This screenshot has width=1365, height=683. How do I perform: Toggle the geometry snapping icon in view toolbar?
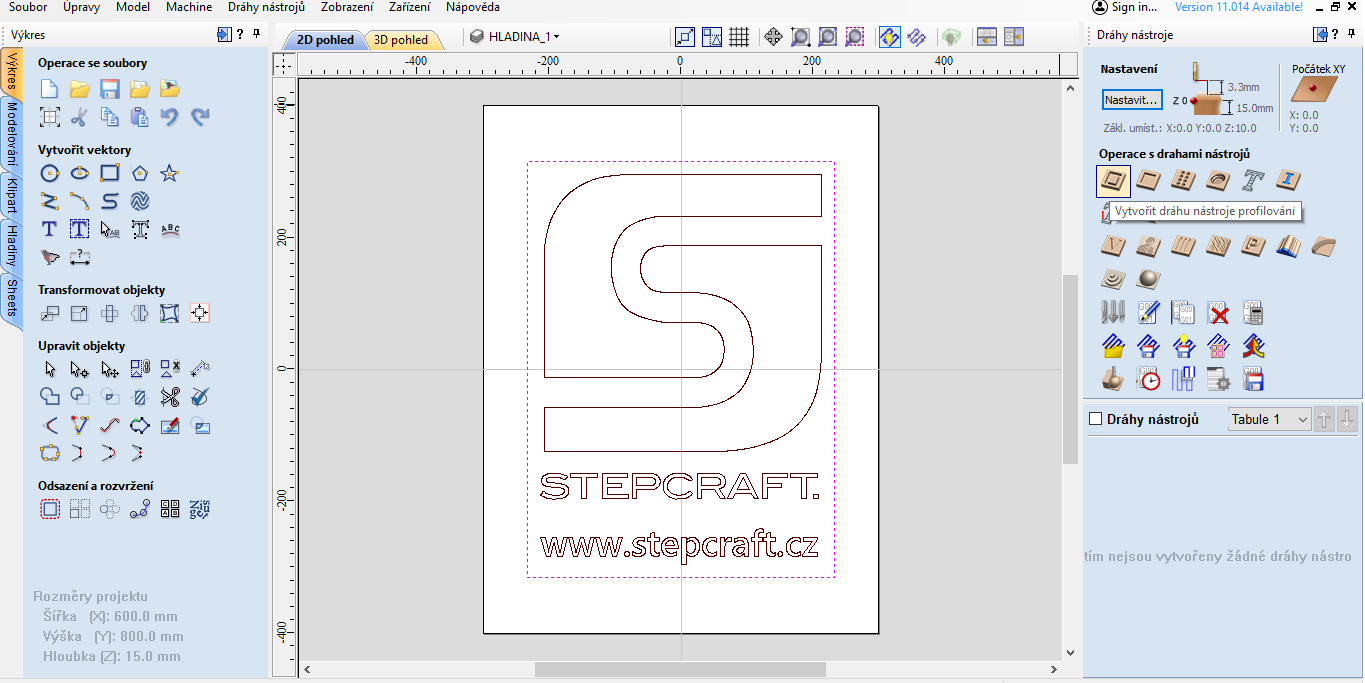pos(712,37)
